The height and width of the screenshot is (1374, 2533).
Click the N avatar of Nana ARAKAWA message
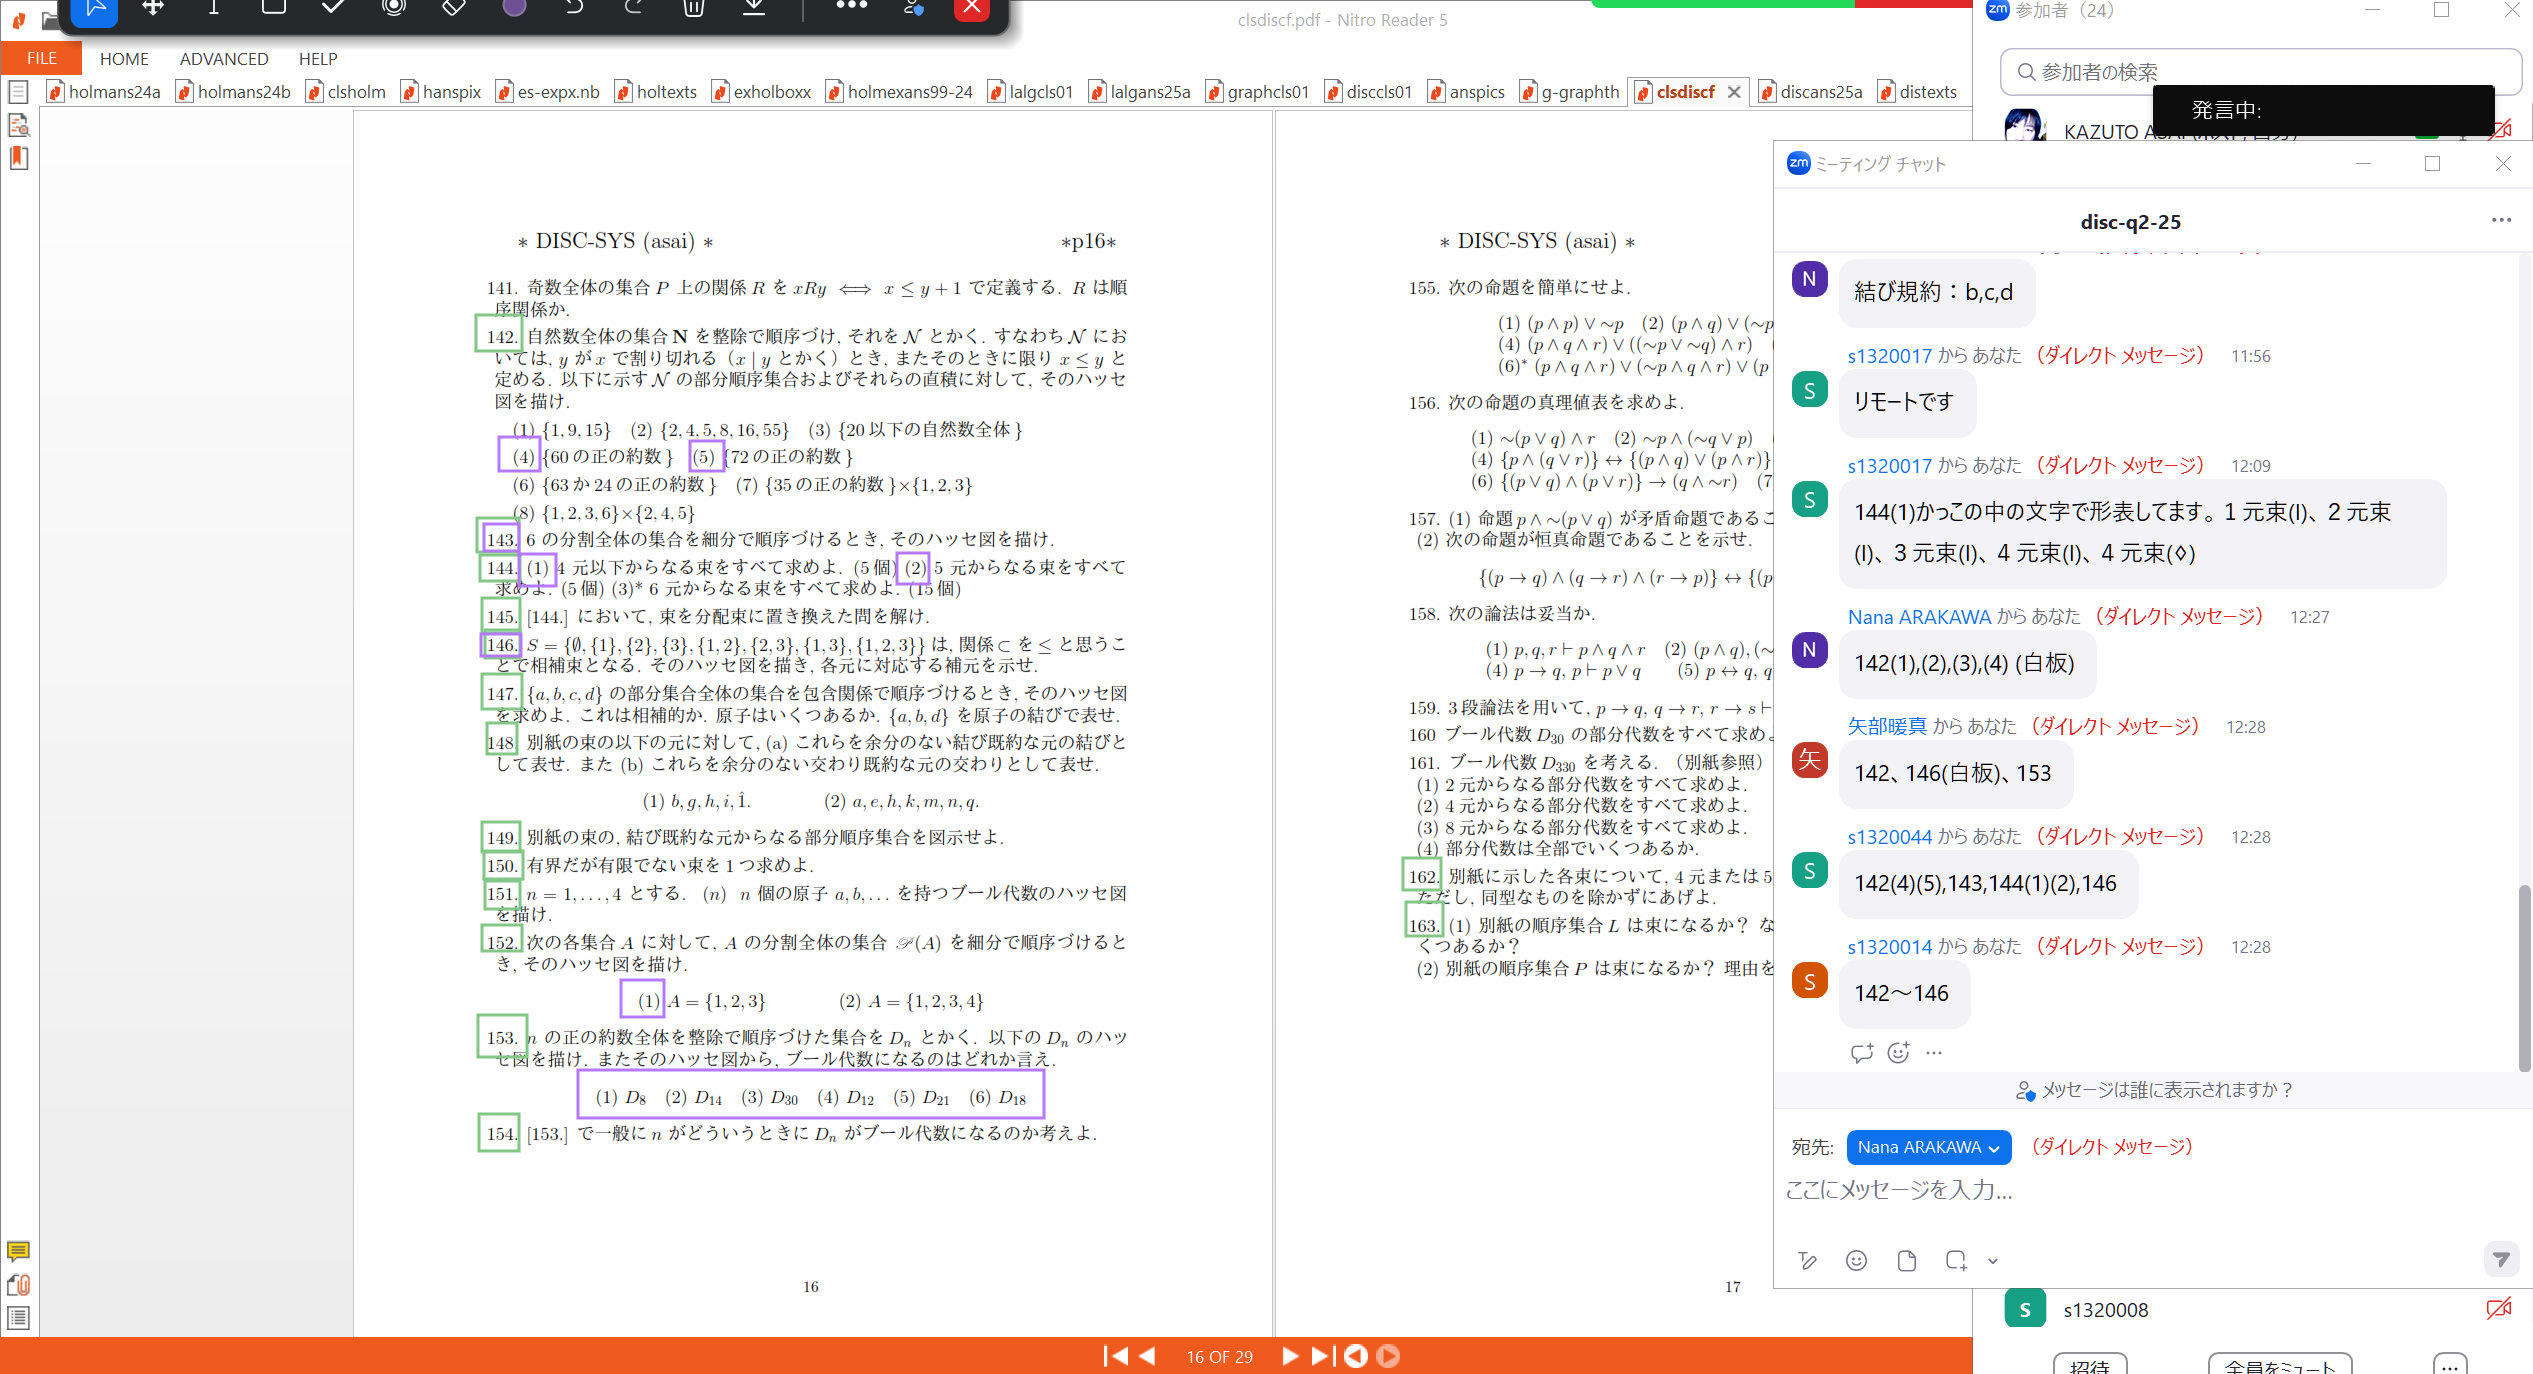point(1809,650)
